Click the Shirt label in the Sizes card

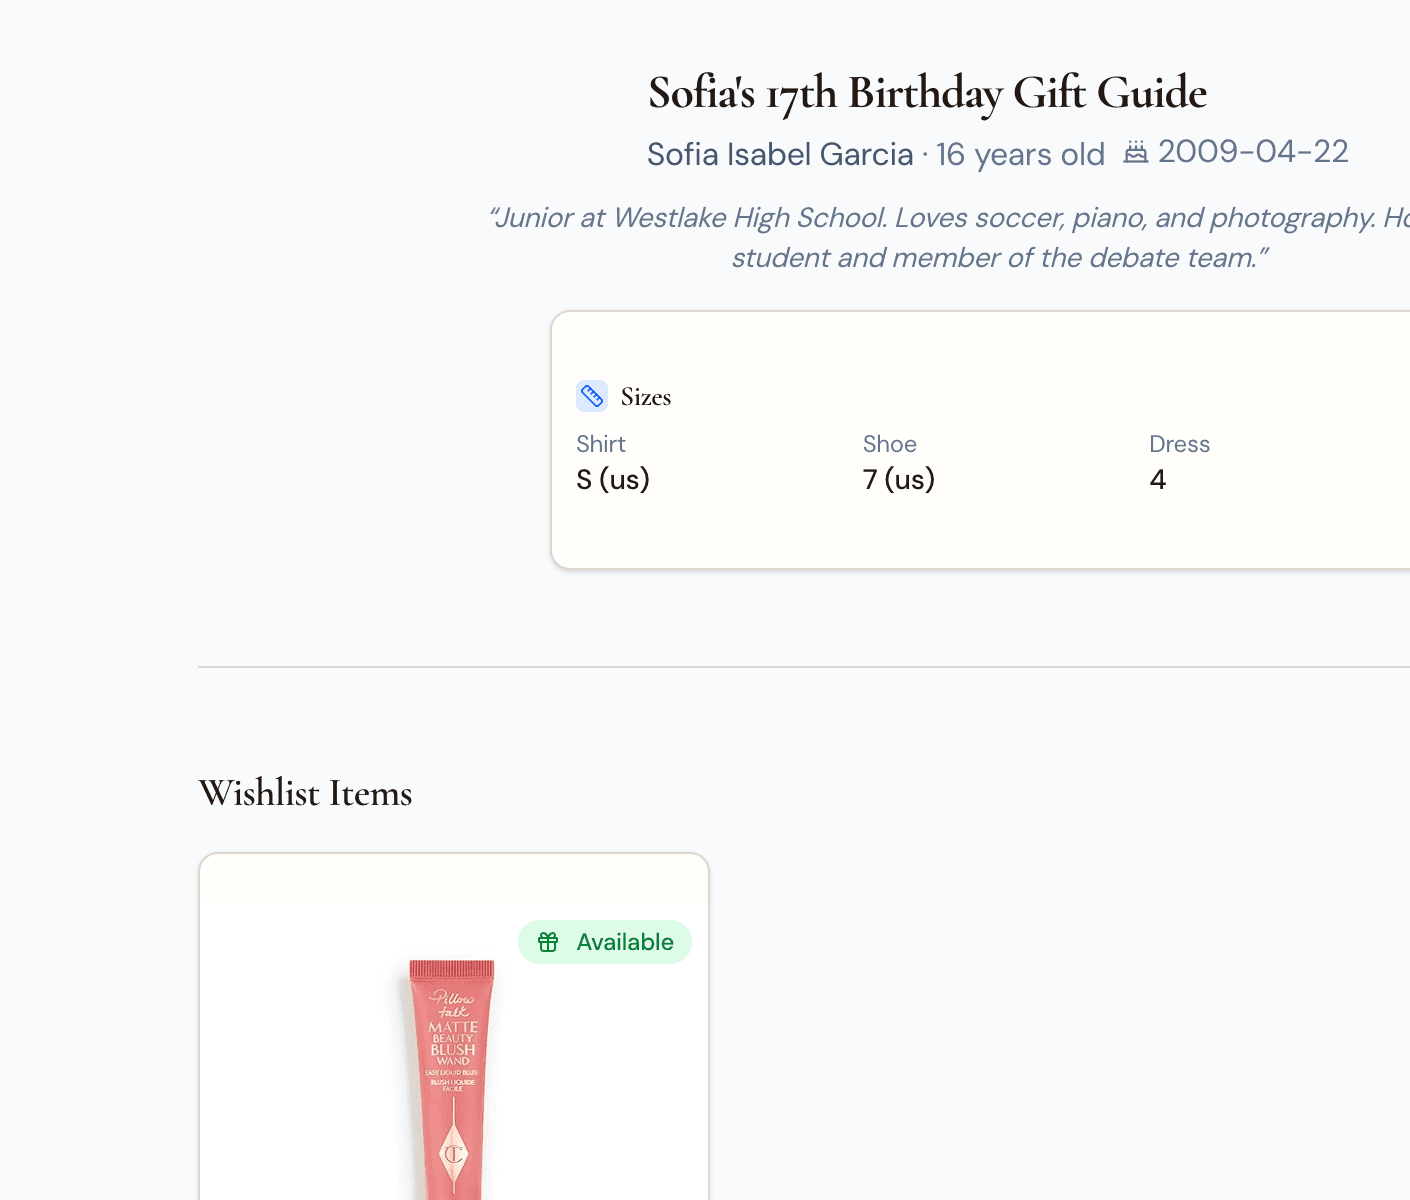click(x=601, y=444)
